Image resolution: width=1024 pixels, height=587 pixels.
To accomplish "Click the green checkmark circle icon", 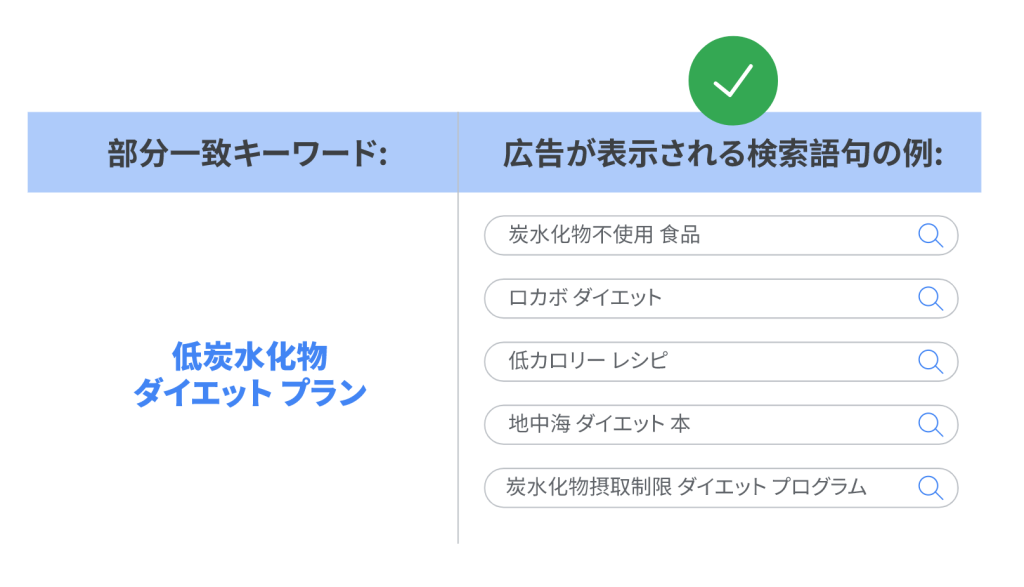I will [x=733, y=80].
